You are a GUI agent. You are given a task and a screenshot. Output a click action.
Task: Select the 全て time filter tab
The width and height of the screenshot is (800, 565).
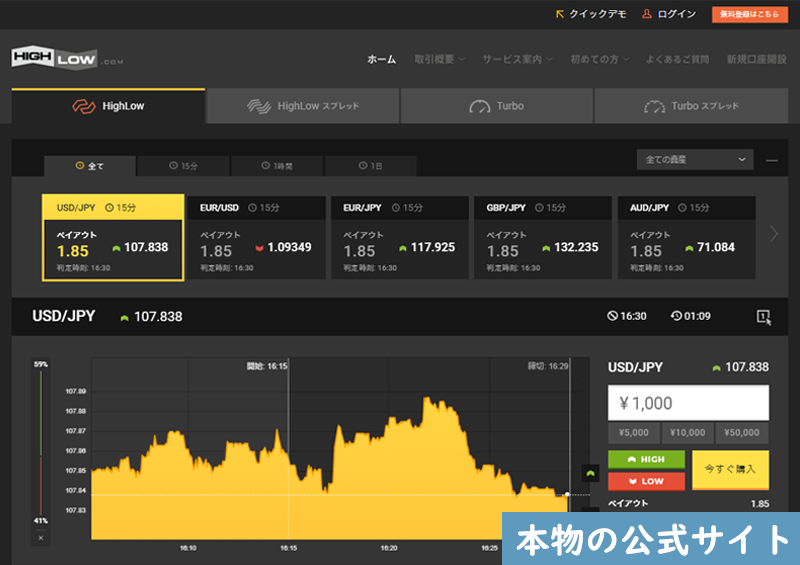(x=90, y=166)
